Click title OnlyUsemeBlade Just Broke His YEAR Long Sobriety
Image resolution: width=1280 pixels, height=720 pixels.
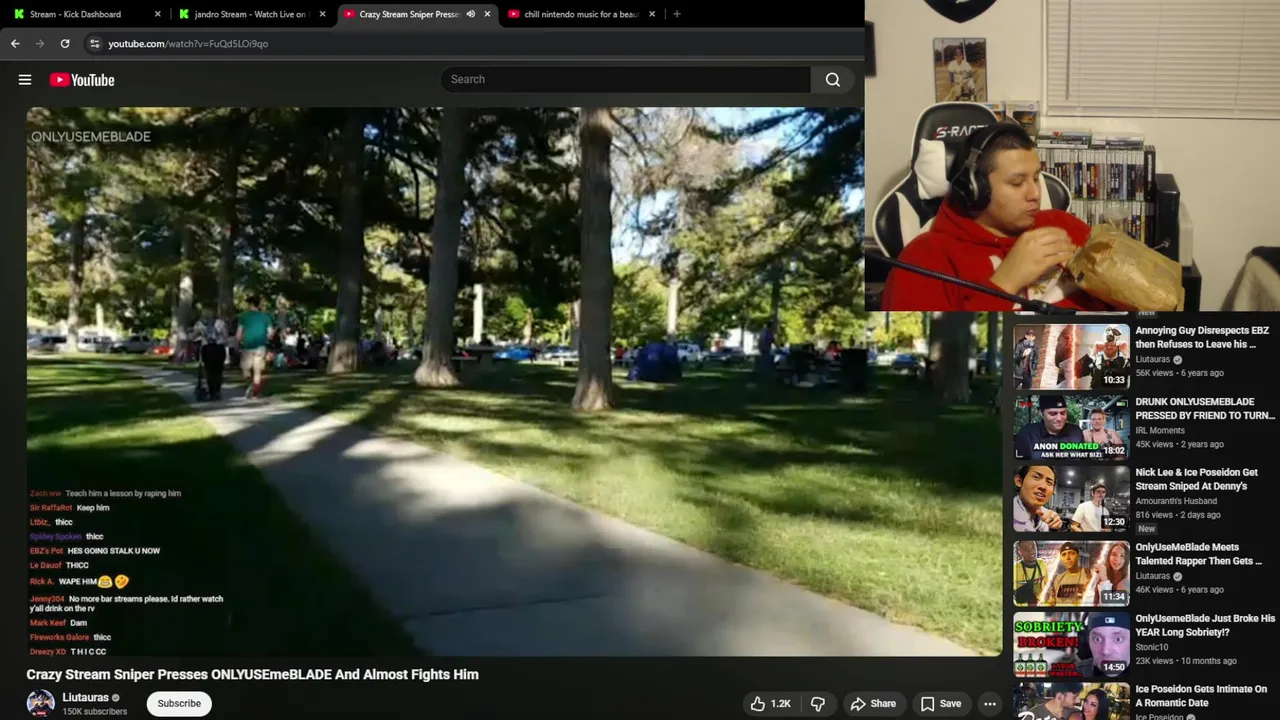[x=1205, y=625]
